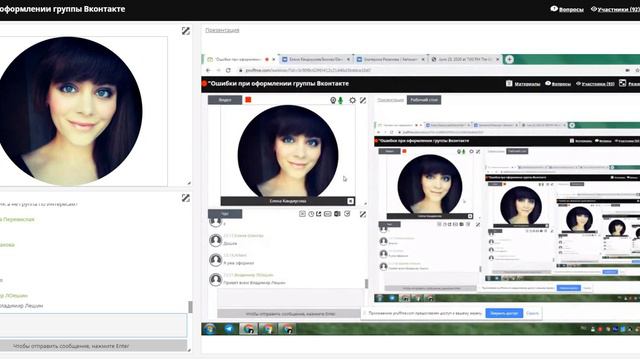Click the Режим layout icon in the largest shared header
The height and width of the screenshot is (360, 640).
[622, 83]
